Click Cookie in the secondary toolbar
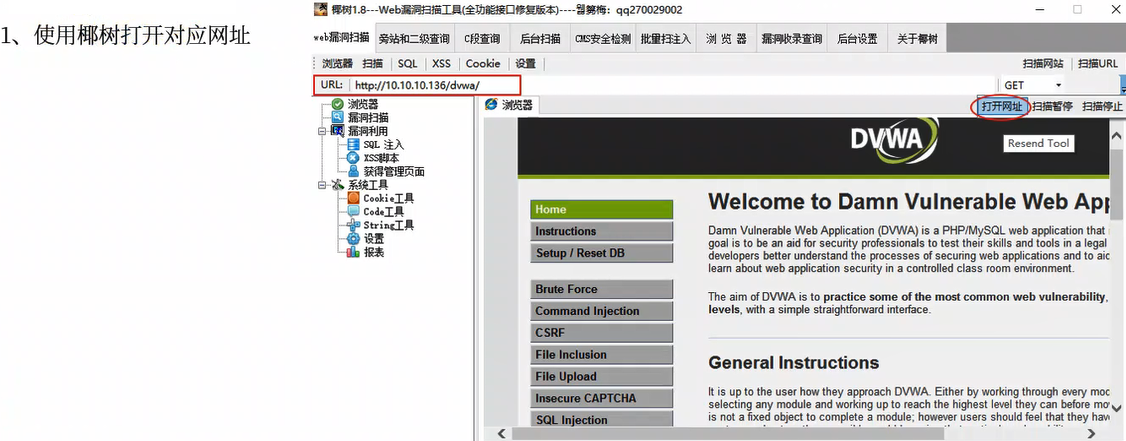This screenshot has height=441, width=1126. (x=483, y=63)
